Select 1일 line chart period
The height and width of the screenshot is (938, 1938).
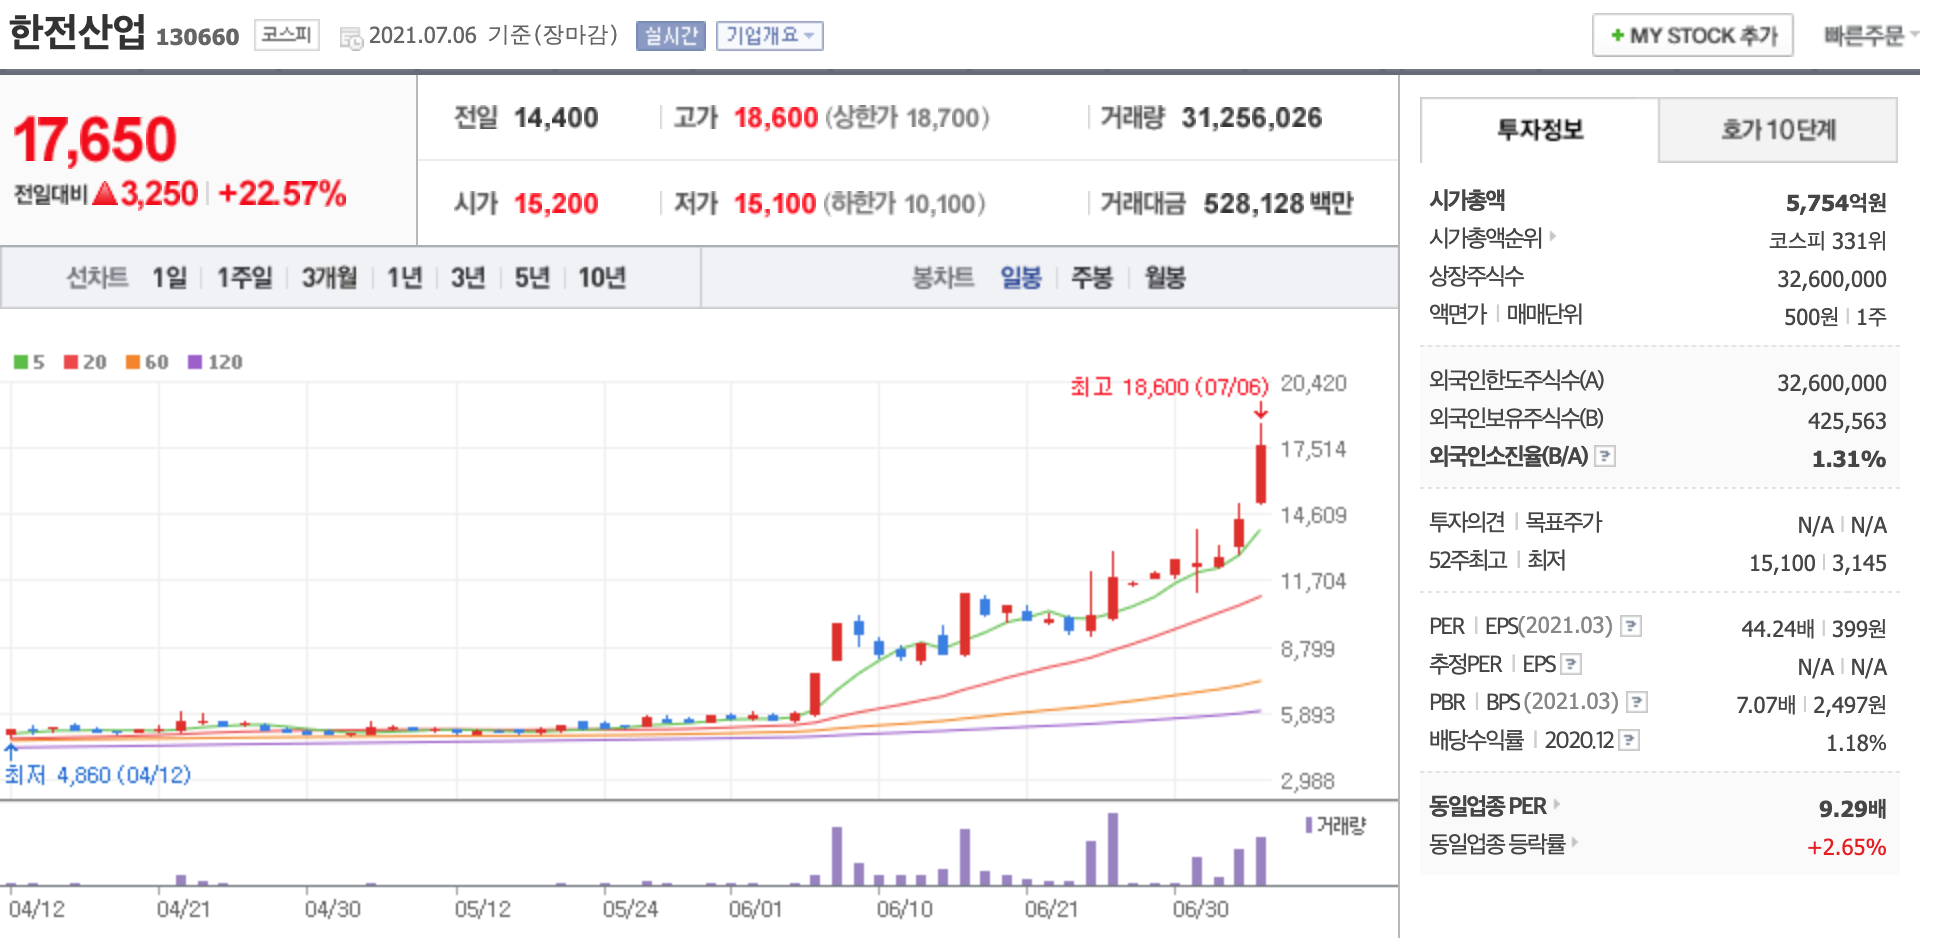pos(169,278)
